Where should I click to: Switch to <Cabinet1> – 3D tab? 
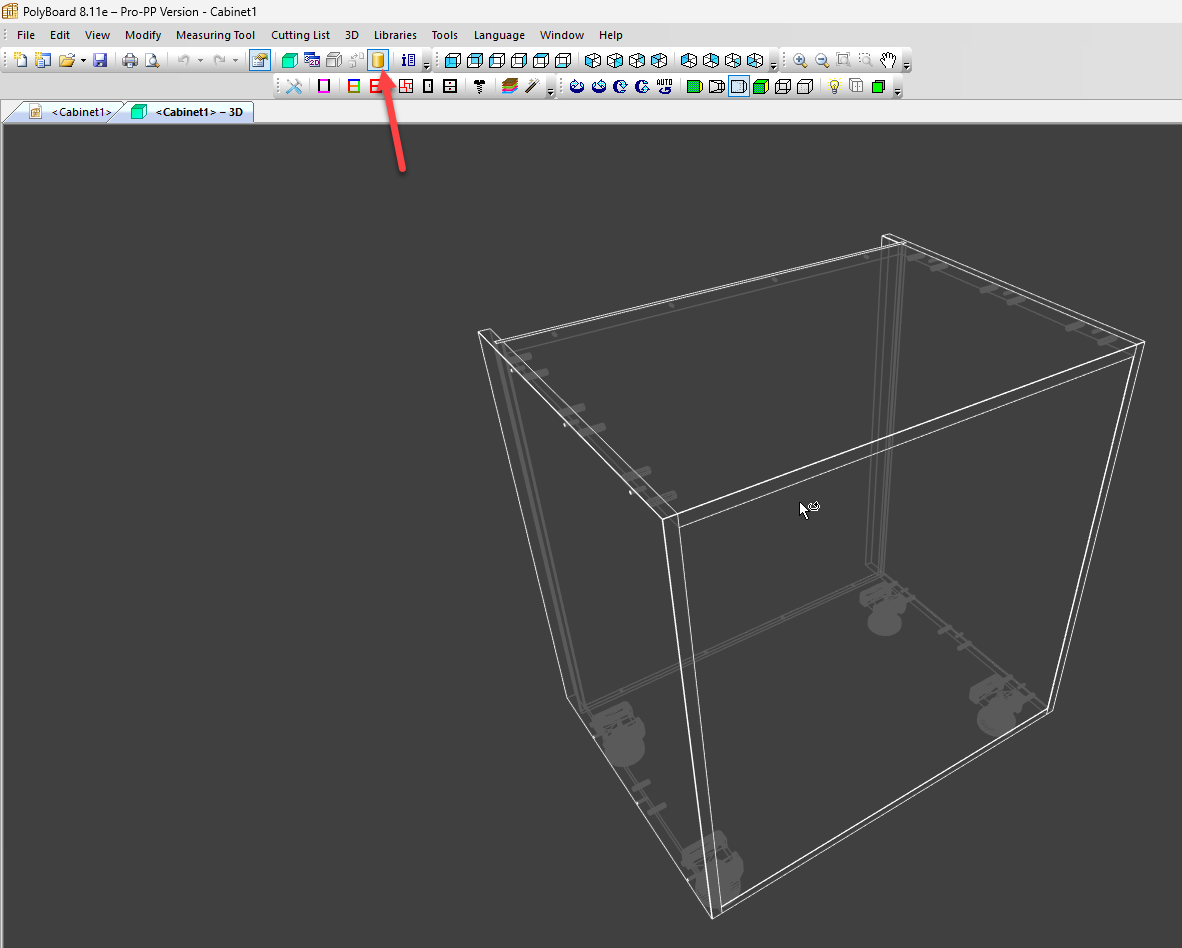pyautogui.click(x=188, y=112)
